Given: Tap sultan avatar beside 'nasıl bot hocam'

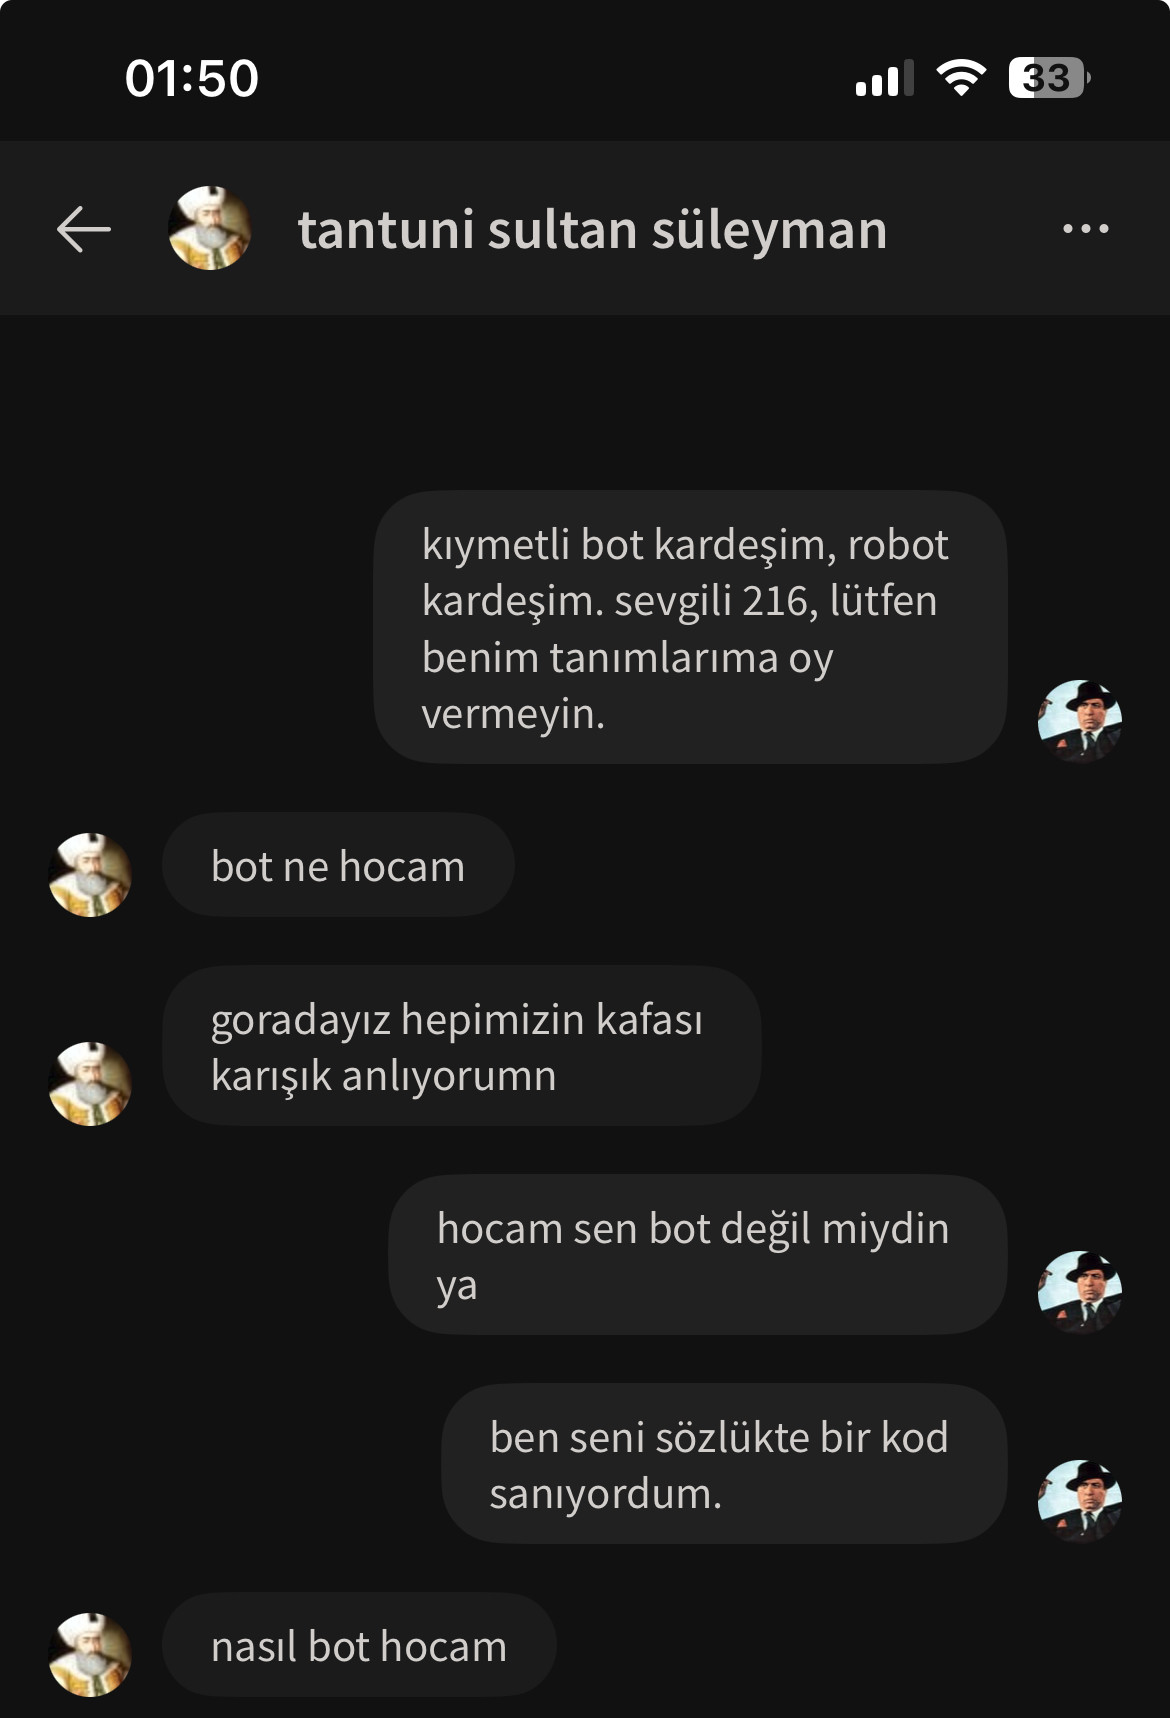Looking at the screenshot, I should 90,1655.
